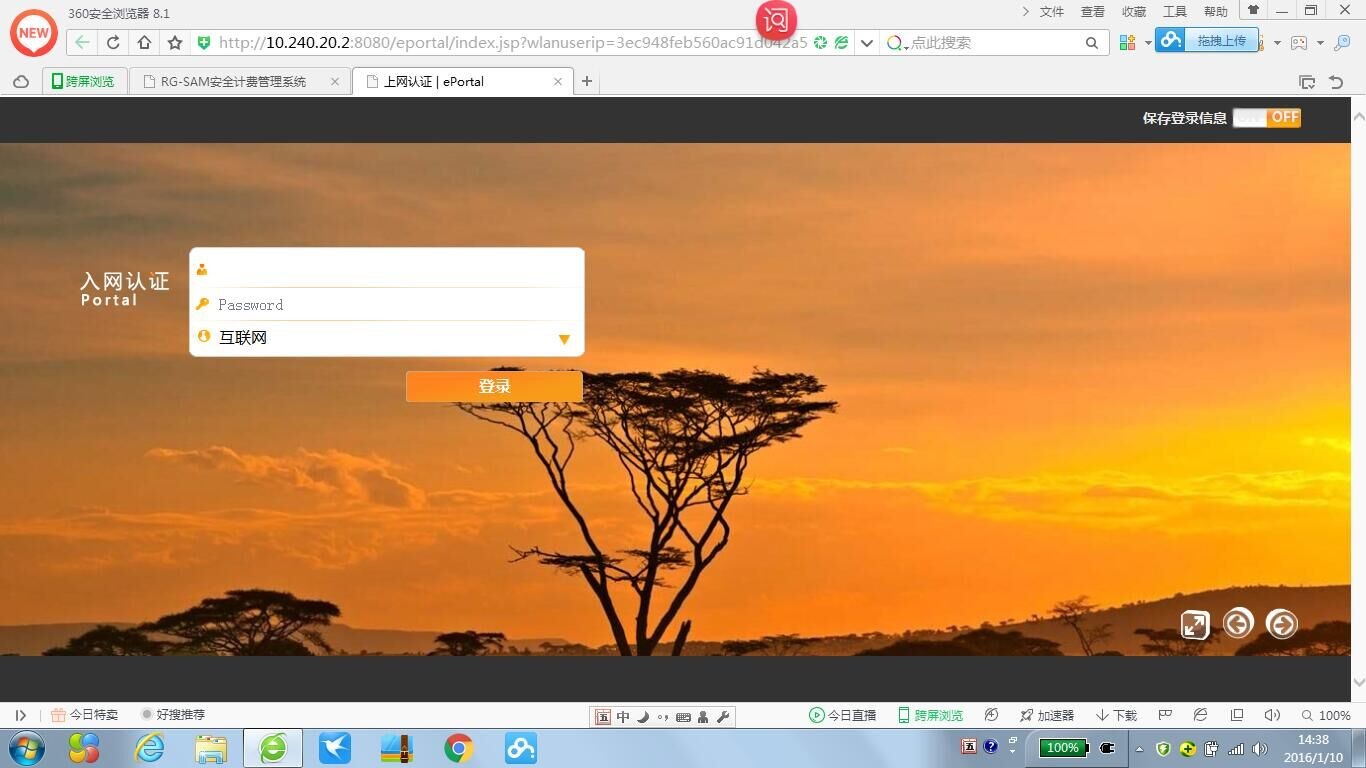This screenshot has height=768, width=1366.
Task: Open a new tab with plus button
Action: [587, 81]
